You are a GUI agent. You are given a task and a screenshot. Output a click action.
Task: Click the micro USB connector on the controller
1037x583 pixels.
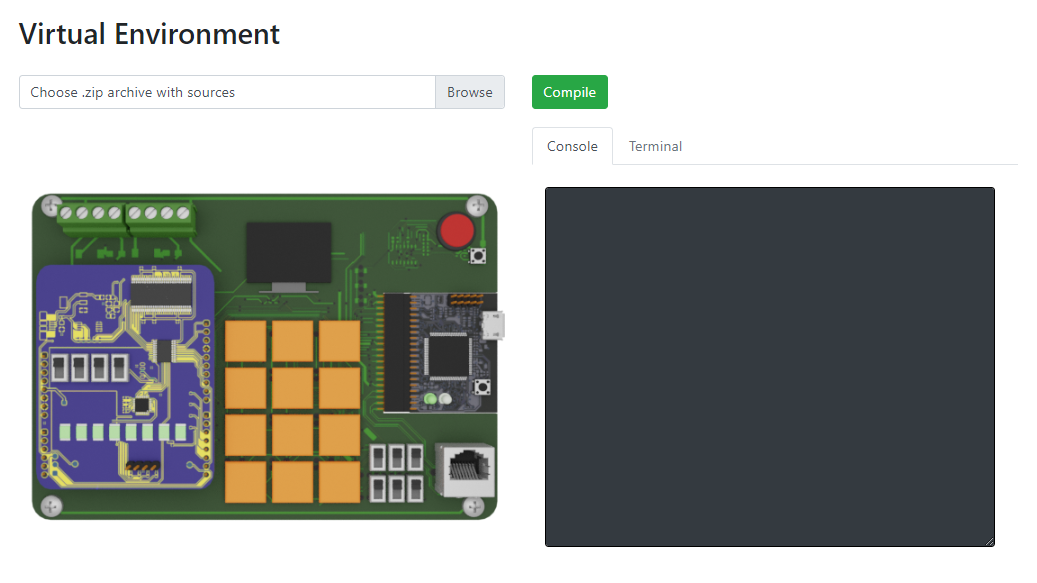click(x=495, y=324)
